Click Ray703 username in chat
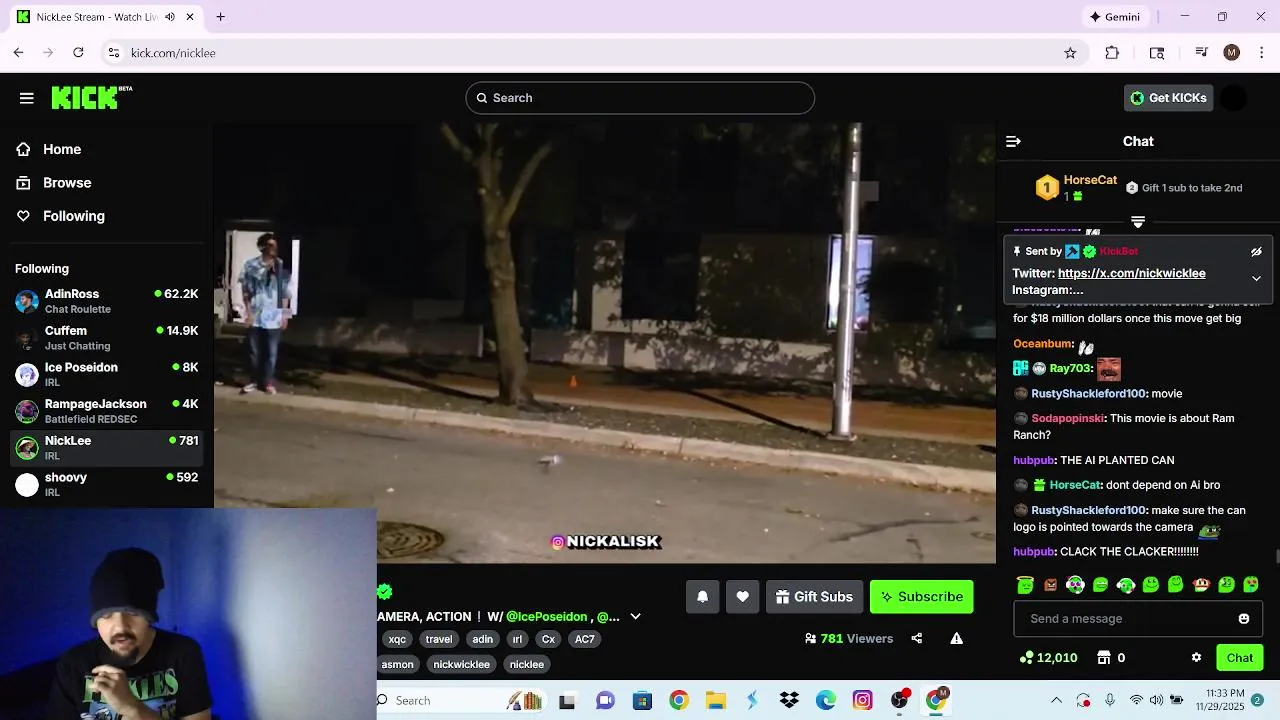 pos(1070,369)
